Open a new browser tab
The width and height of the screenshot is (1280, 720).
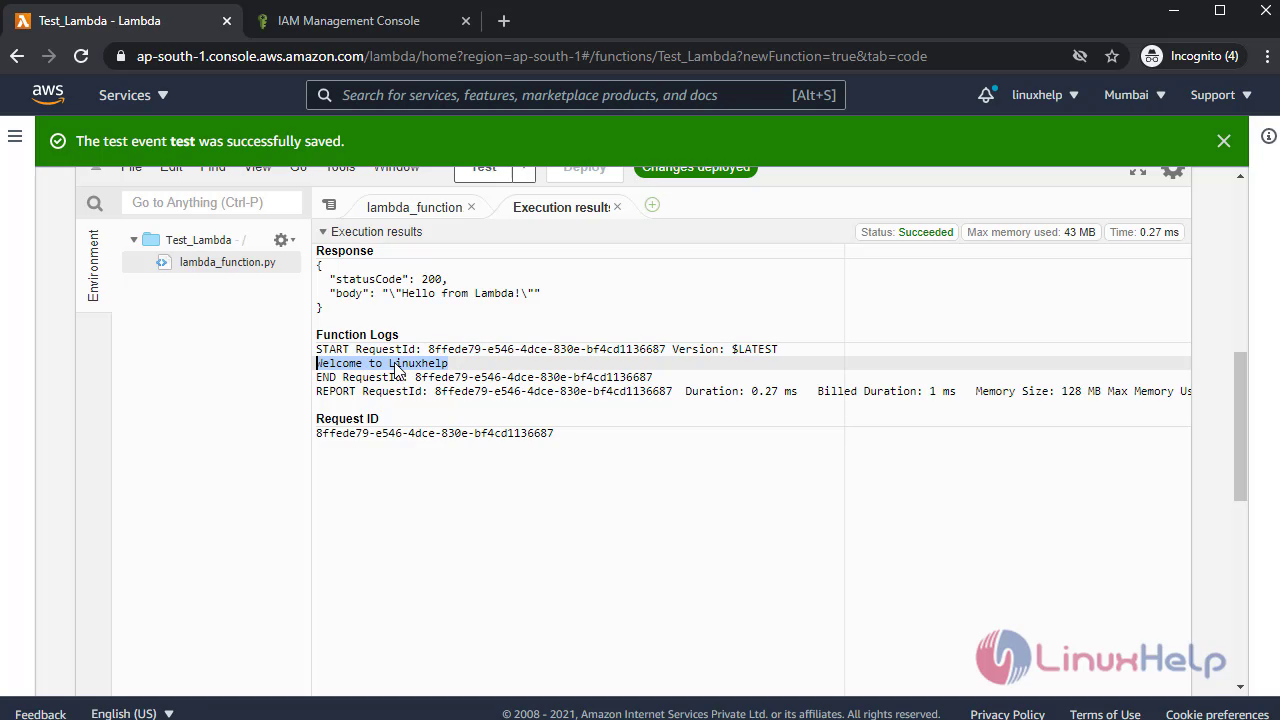(x=503, y=21)
